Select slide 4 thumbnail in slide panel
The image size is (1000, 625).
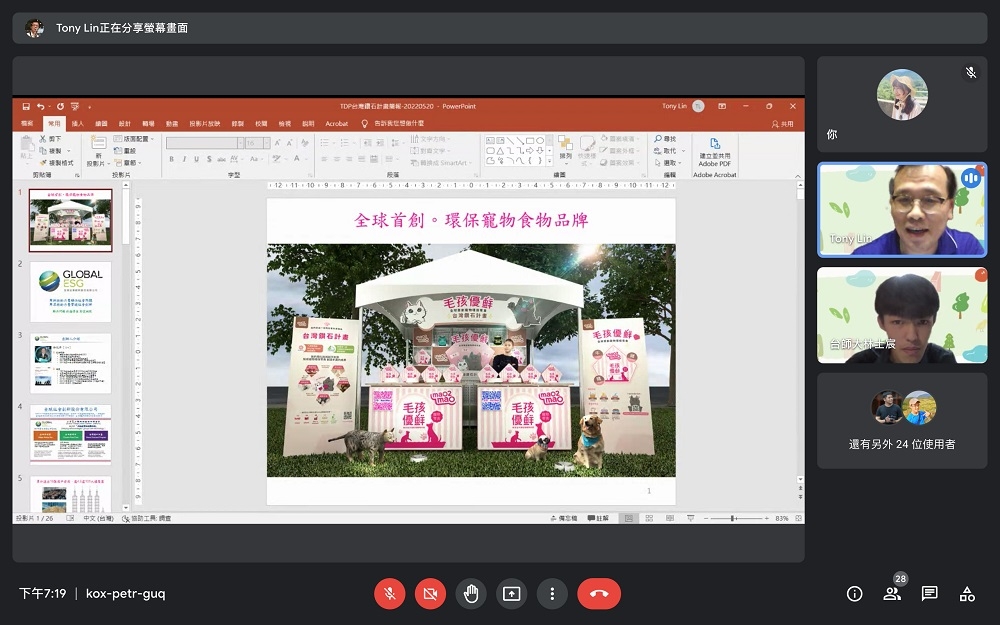pyautogui.click(x=70, y=434)
